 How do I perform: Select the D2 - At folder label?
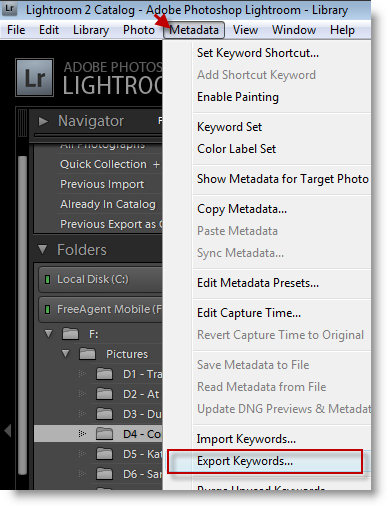141,394
